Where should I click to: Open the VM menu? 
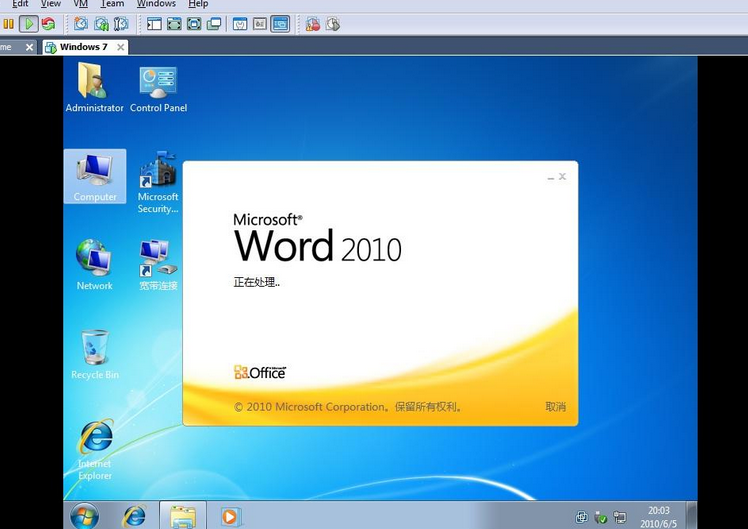click(x=81, y=4)
